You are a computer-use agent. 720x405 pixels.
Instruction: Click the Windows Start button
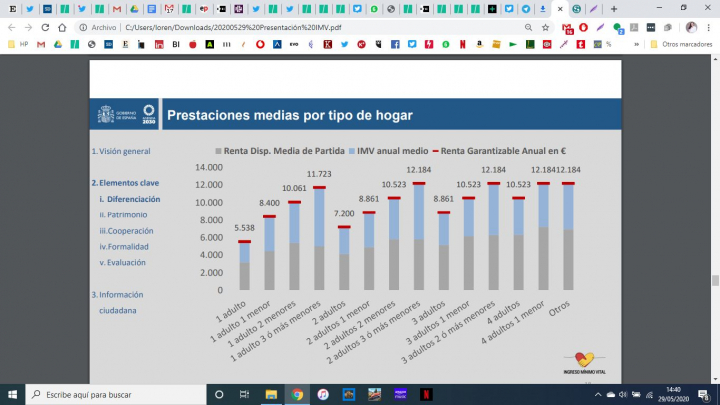[x=11, y=394]
